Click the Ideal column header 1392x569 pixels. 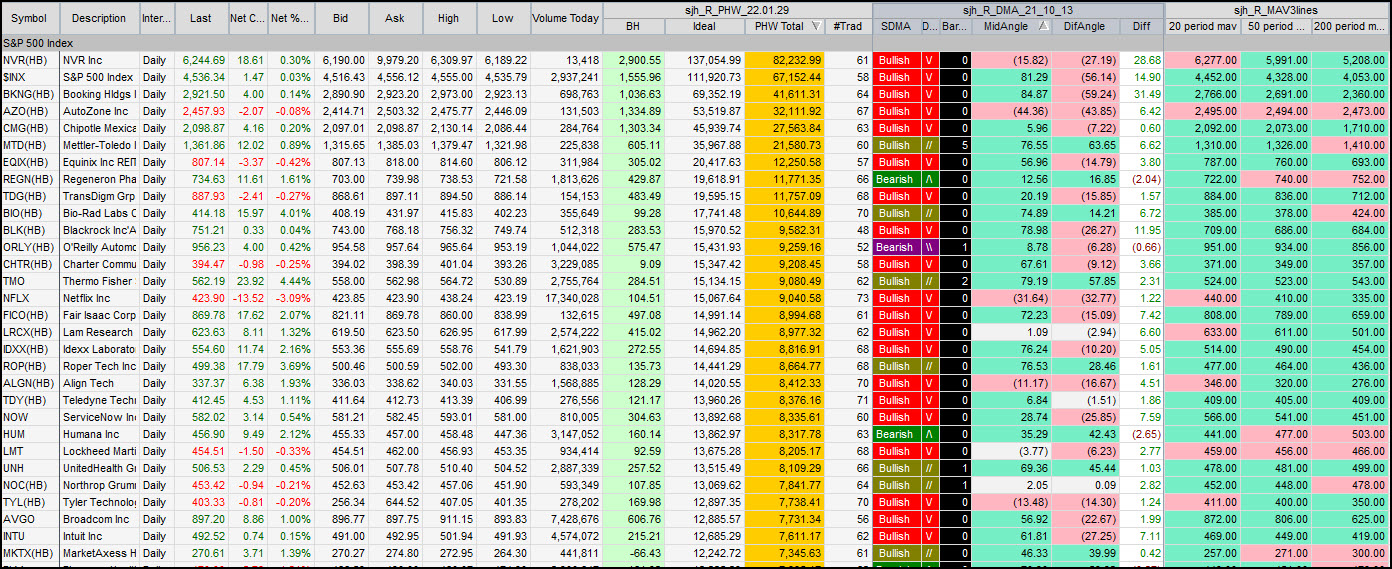704,27
